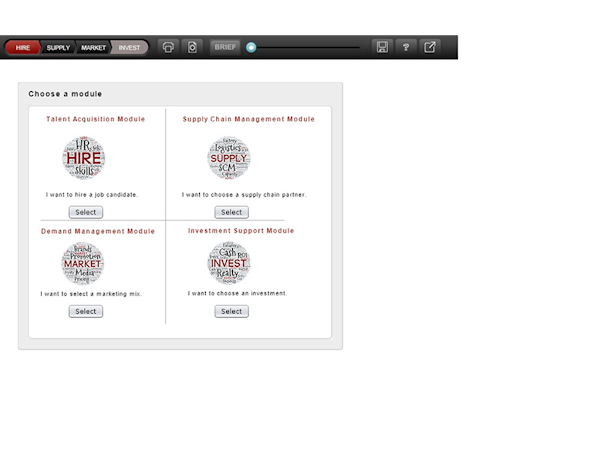Viewport: 600px width, 450px height.
Task: Click 'I want to choose an investment.'
Action: [x=237, y=293]
